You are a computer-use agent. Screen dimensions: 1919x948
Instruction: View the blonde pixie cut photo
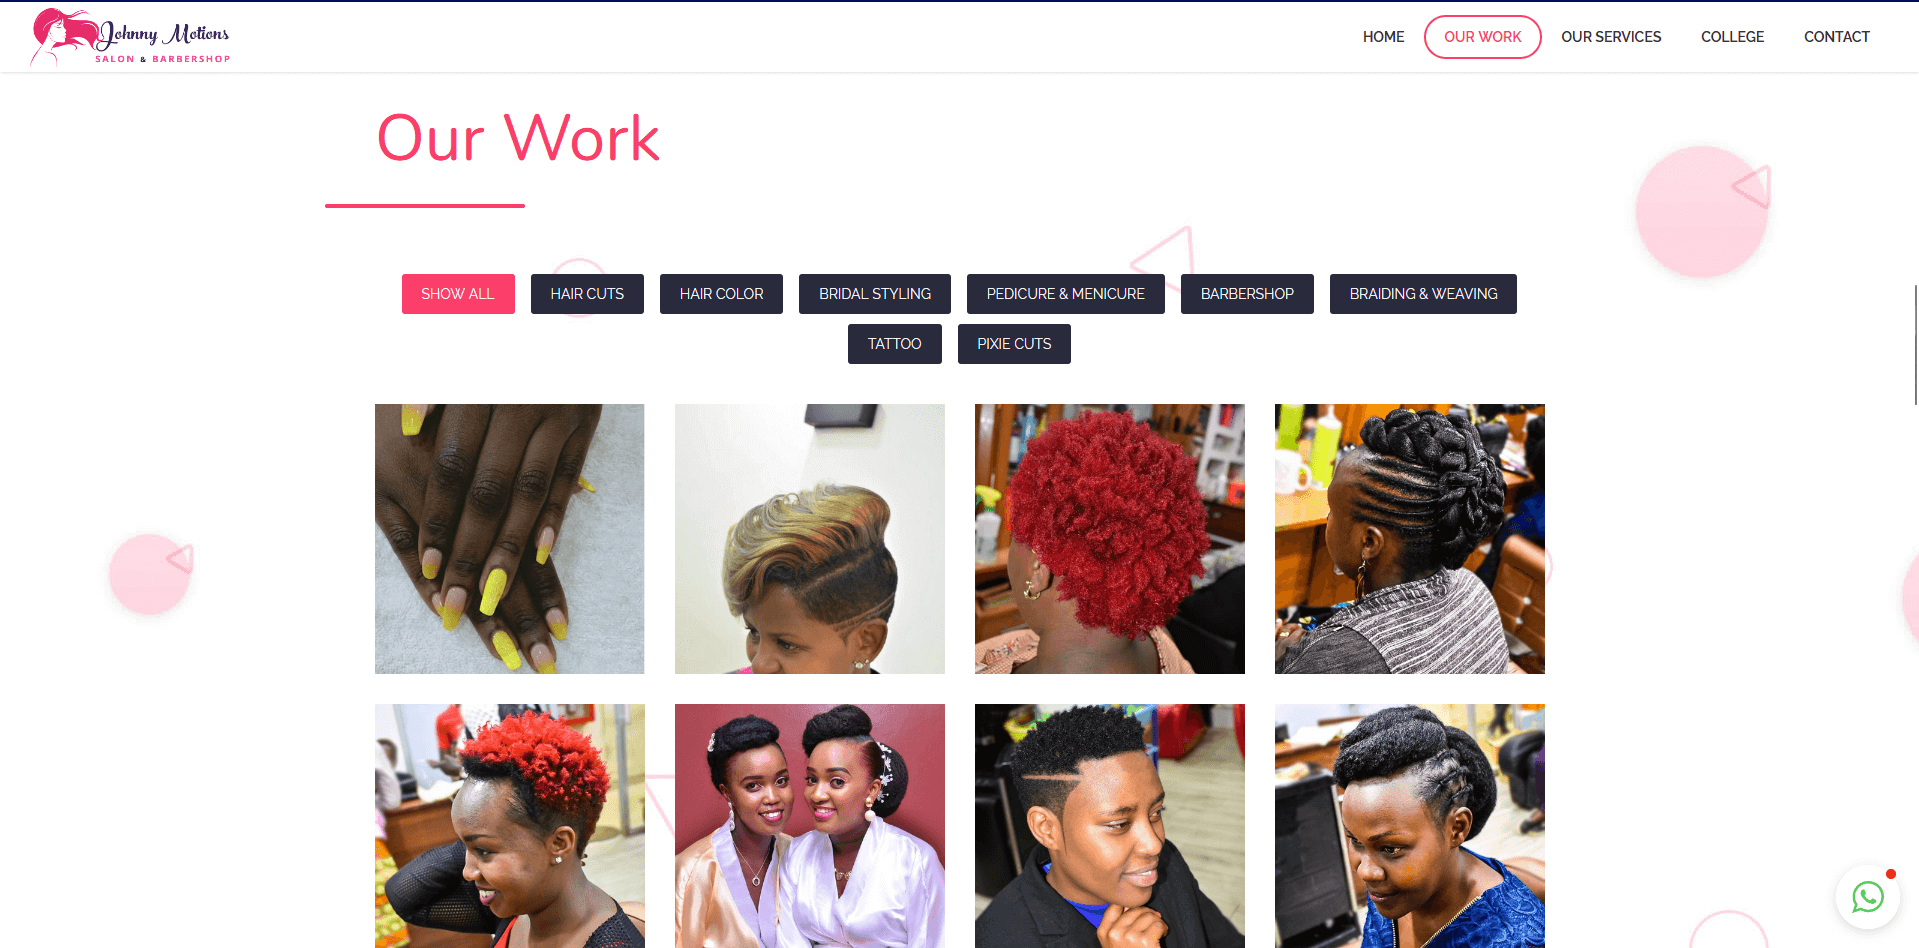pos(810,539)
